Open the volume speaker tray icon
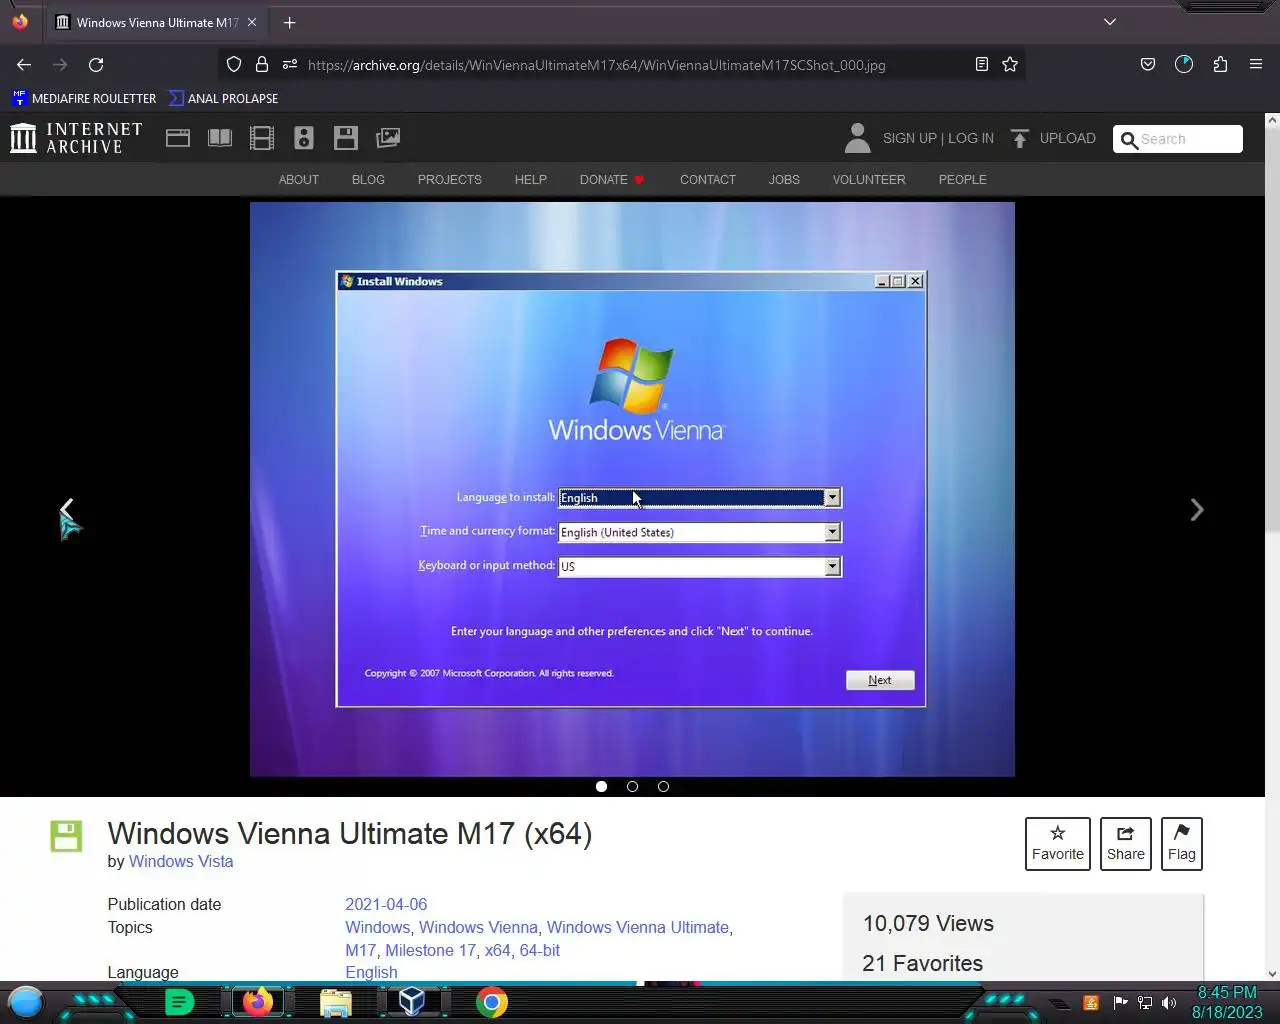The image size is (1280, 1024). click(x=1169, y=1003)
